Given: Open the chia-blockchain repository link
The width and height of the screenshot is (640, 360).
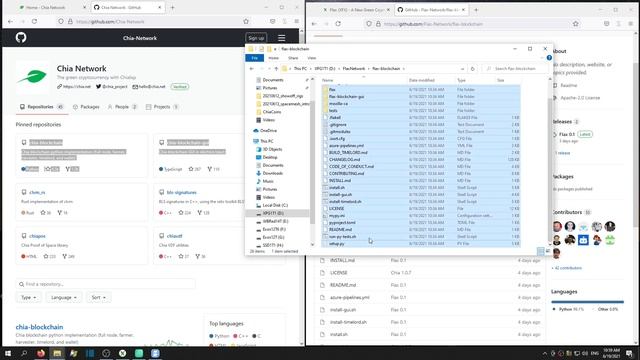Looking at the screenshot, I should point(39,327).
